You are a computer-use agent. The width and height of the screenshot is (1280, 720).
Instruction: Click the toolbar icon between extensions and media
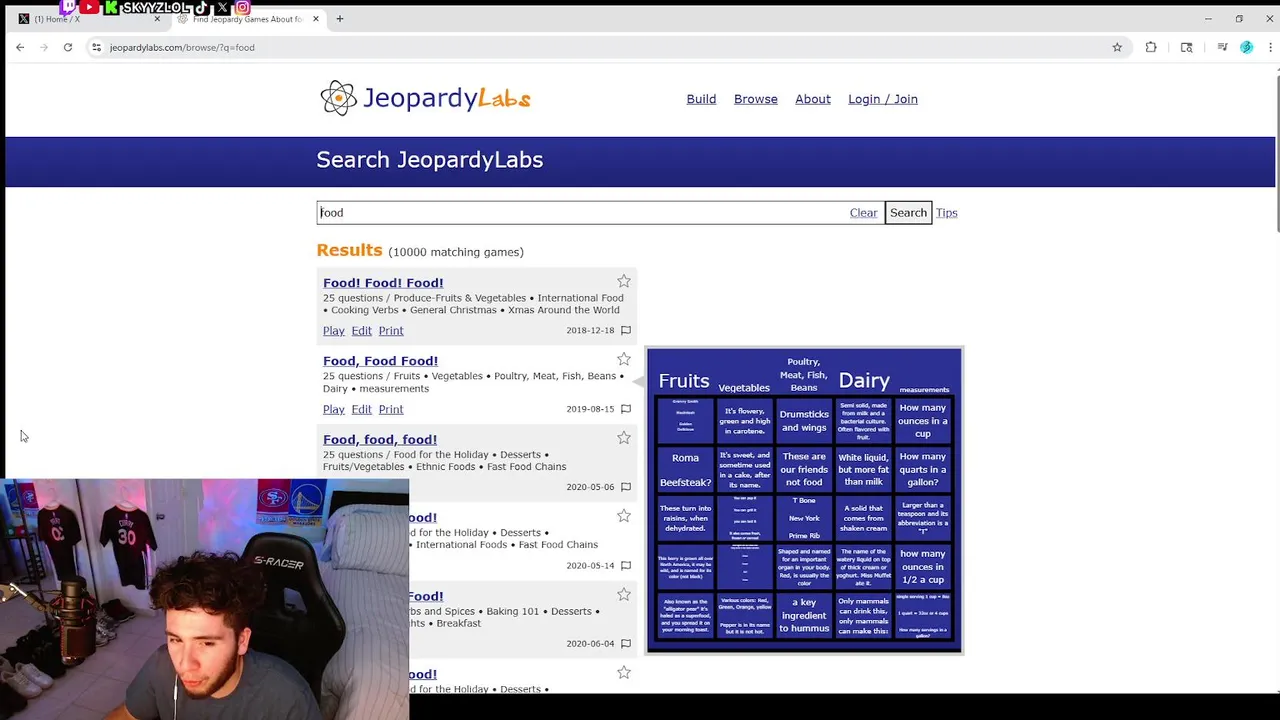1187,47
